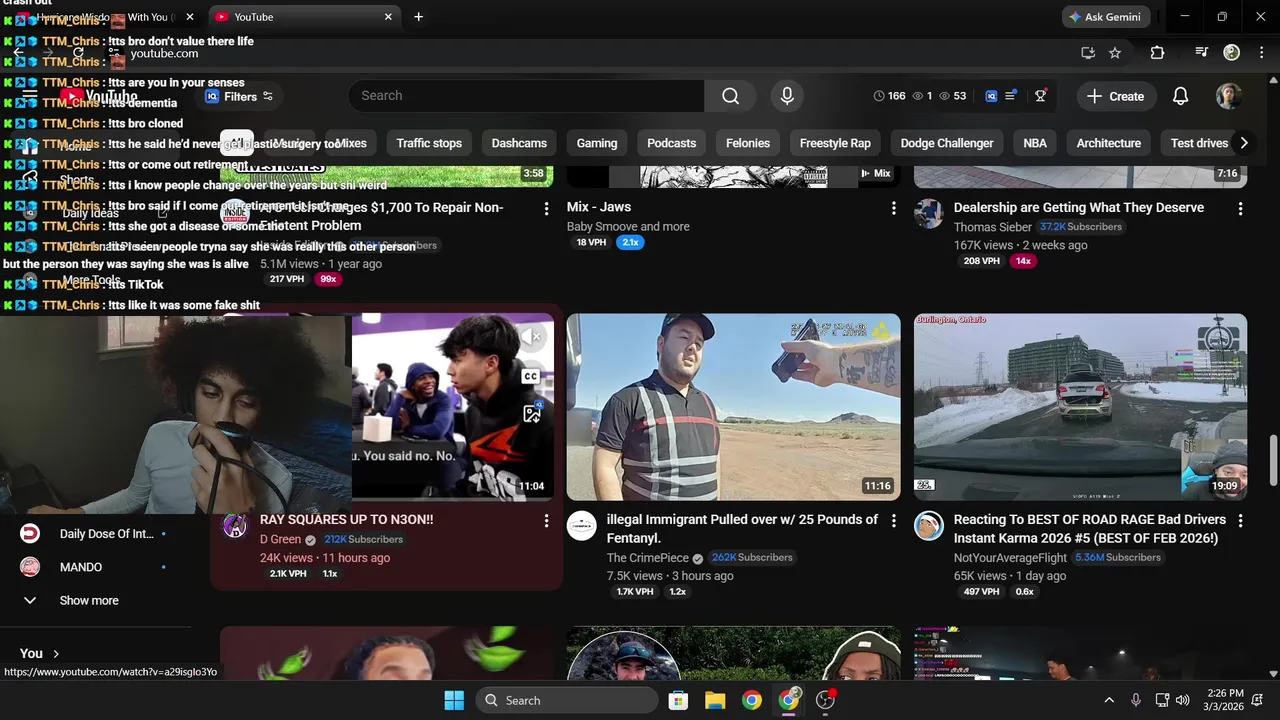Play the illegal Immigrant Fentanyl video thumbnail

pos(733,407)
